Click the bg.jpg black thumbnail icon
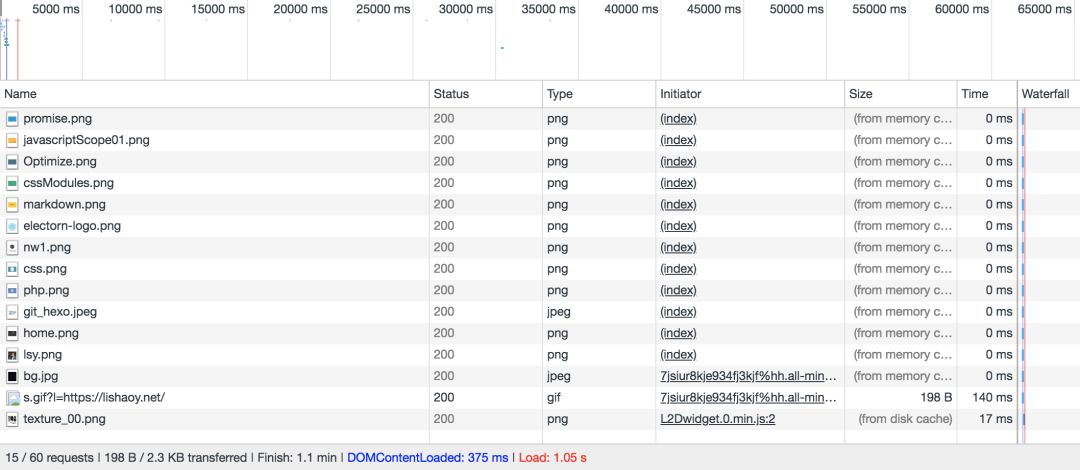Viewport: 1080px width, 470px height. coord(12,376)
